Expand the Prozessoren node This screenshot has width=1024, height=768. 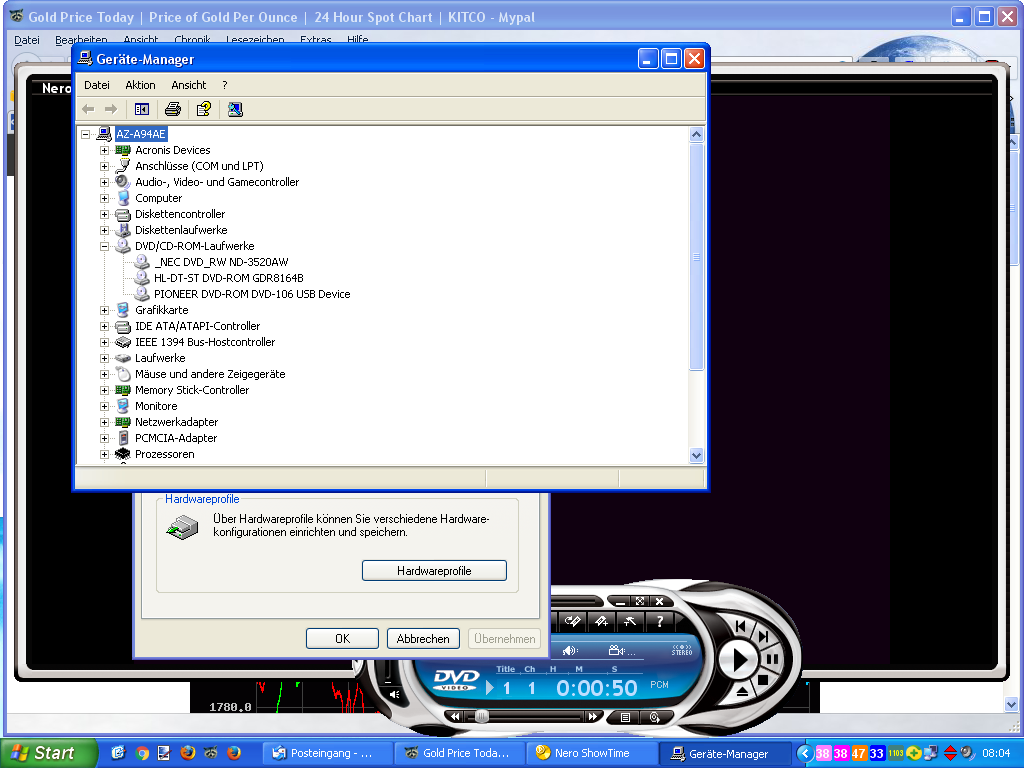coord(104,455)
